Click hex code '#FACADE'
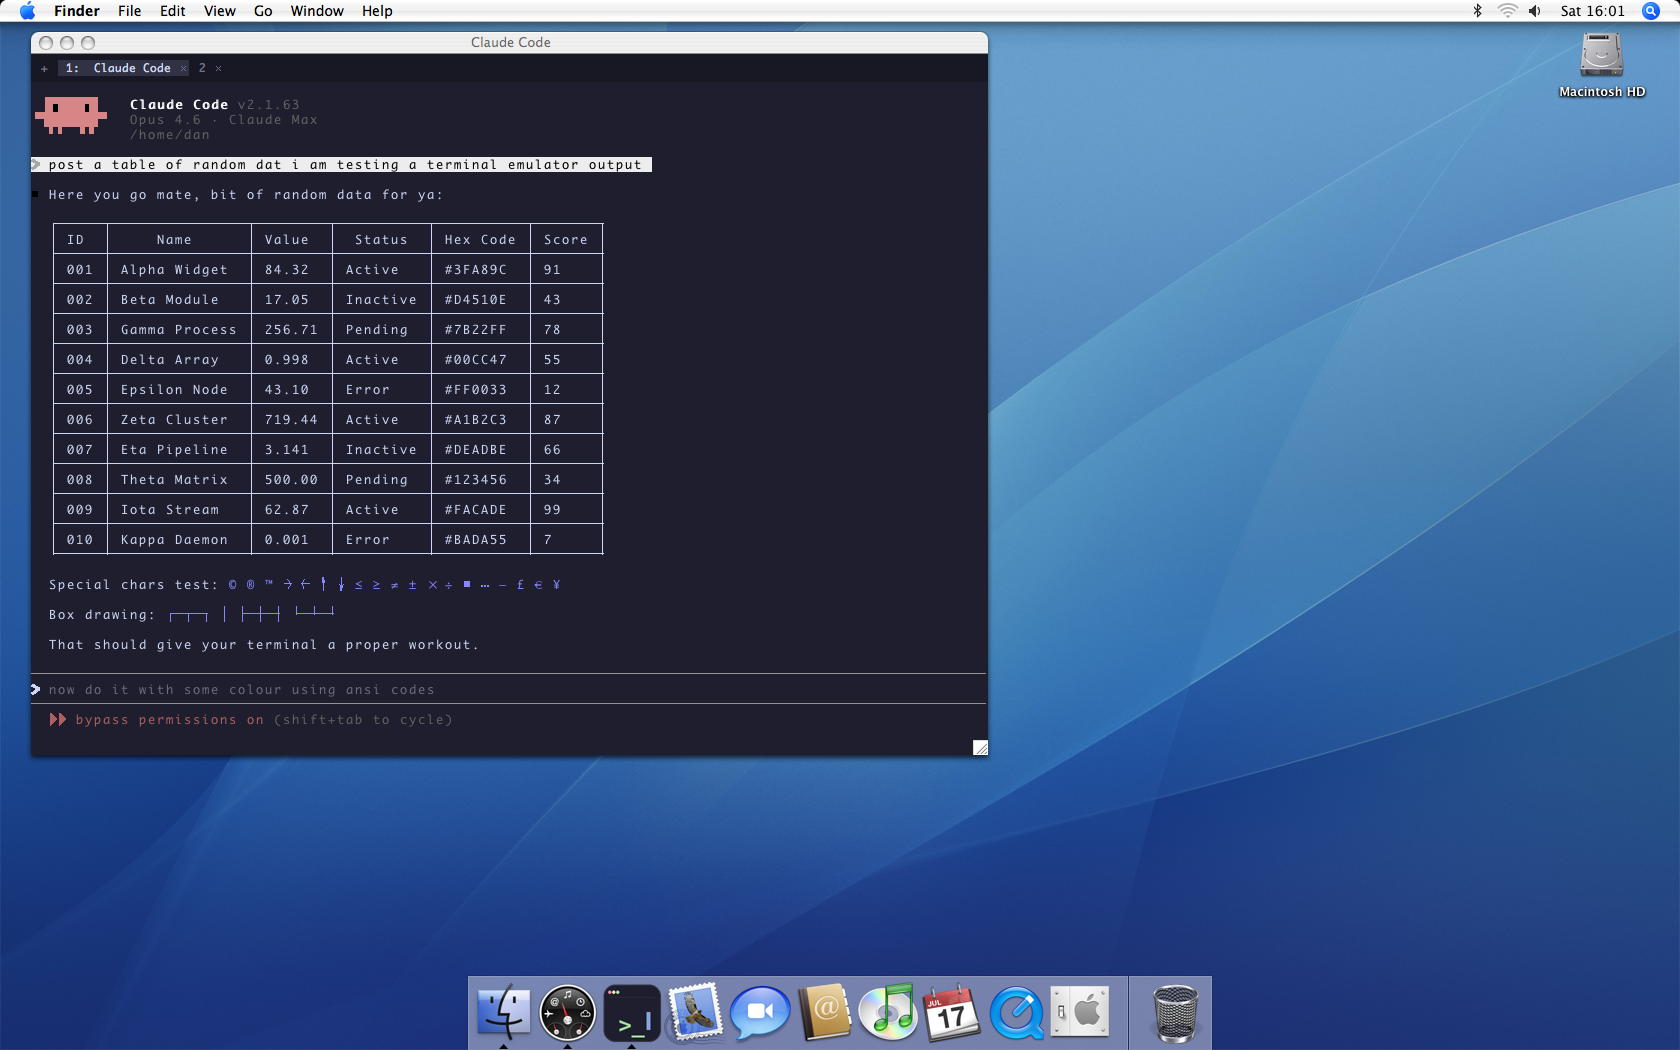The image size is (1680, 1050). tap(475, 509)
